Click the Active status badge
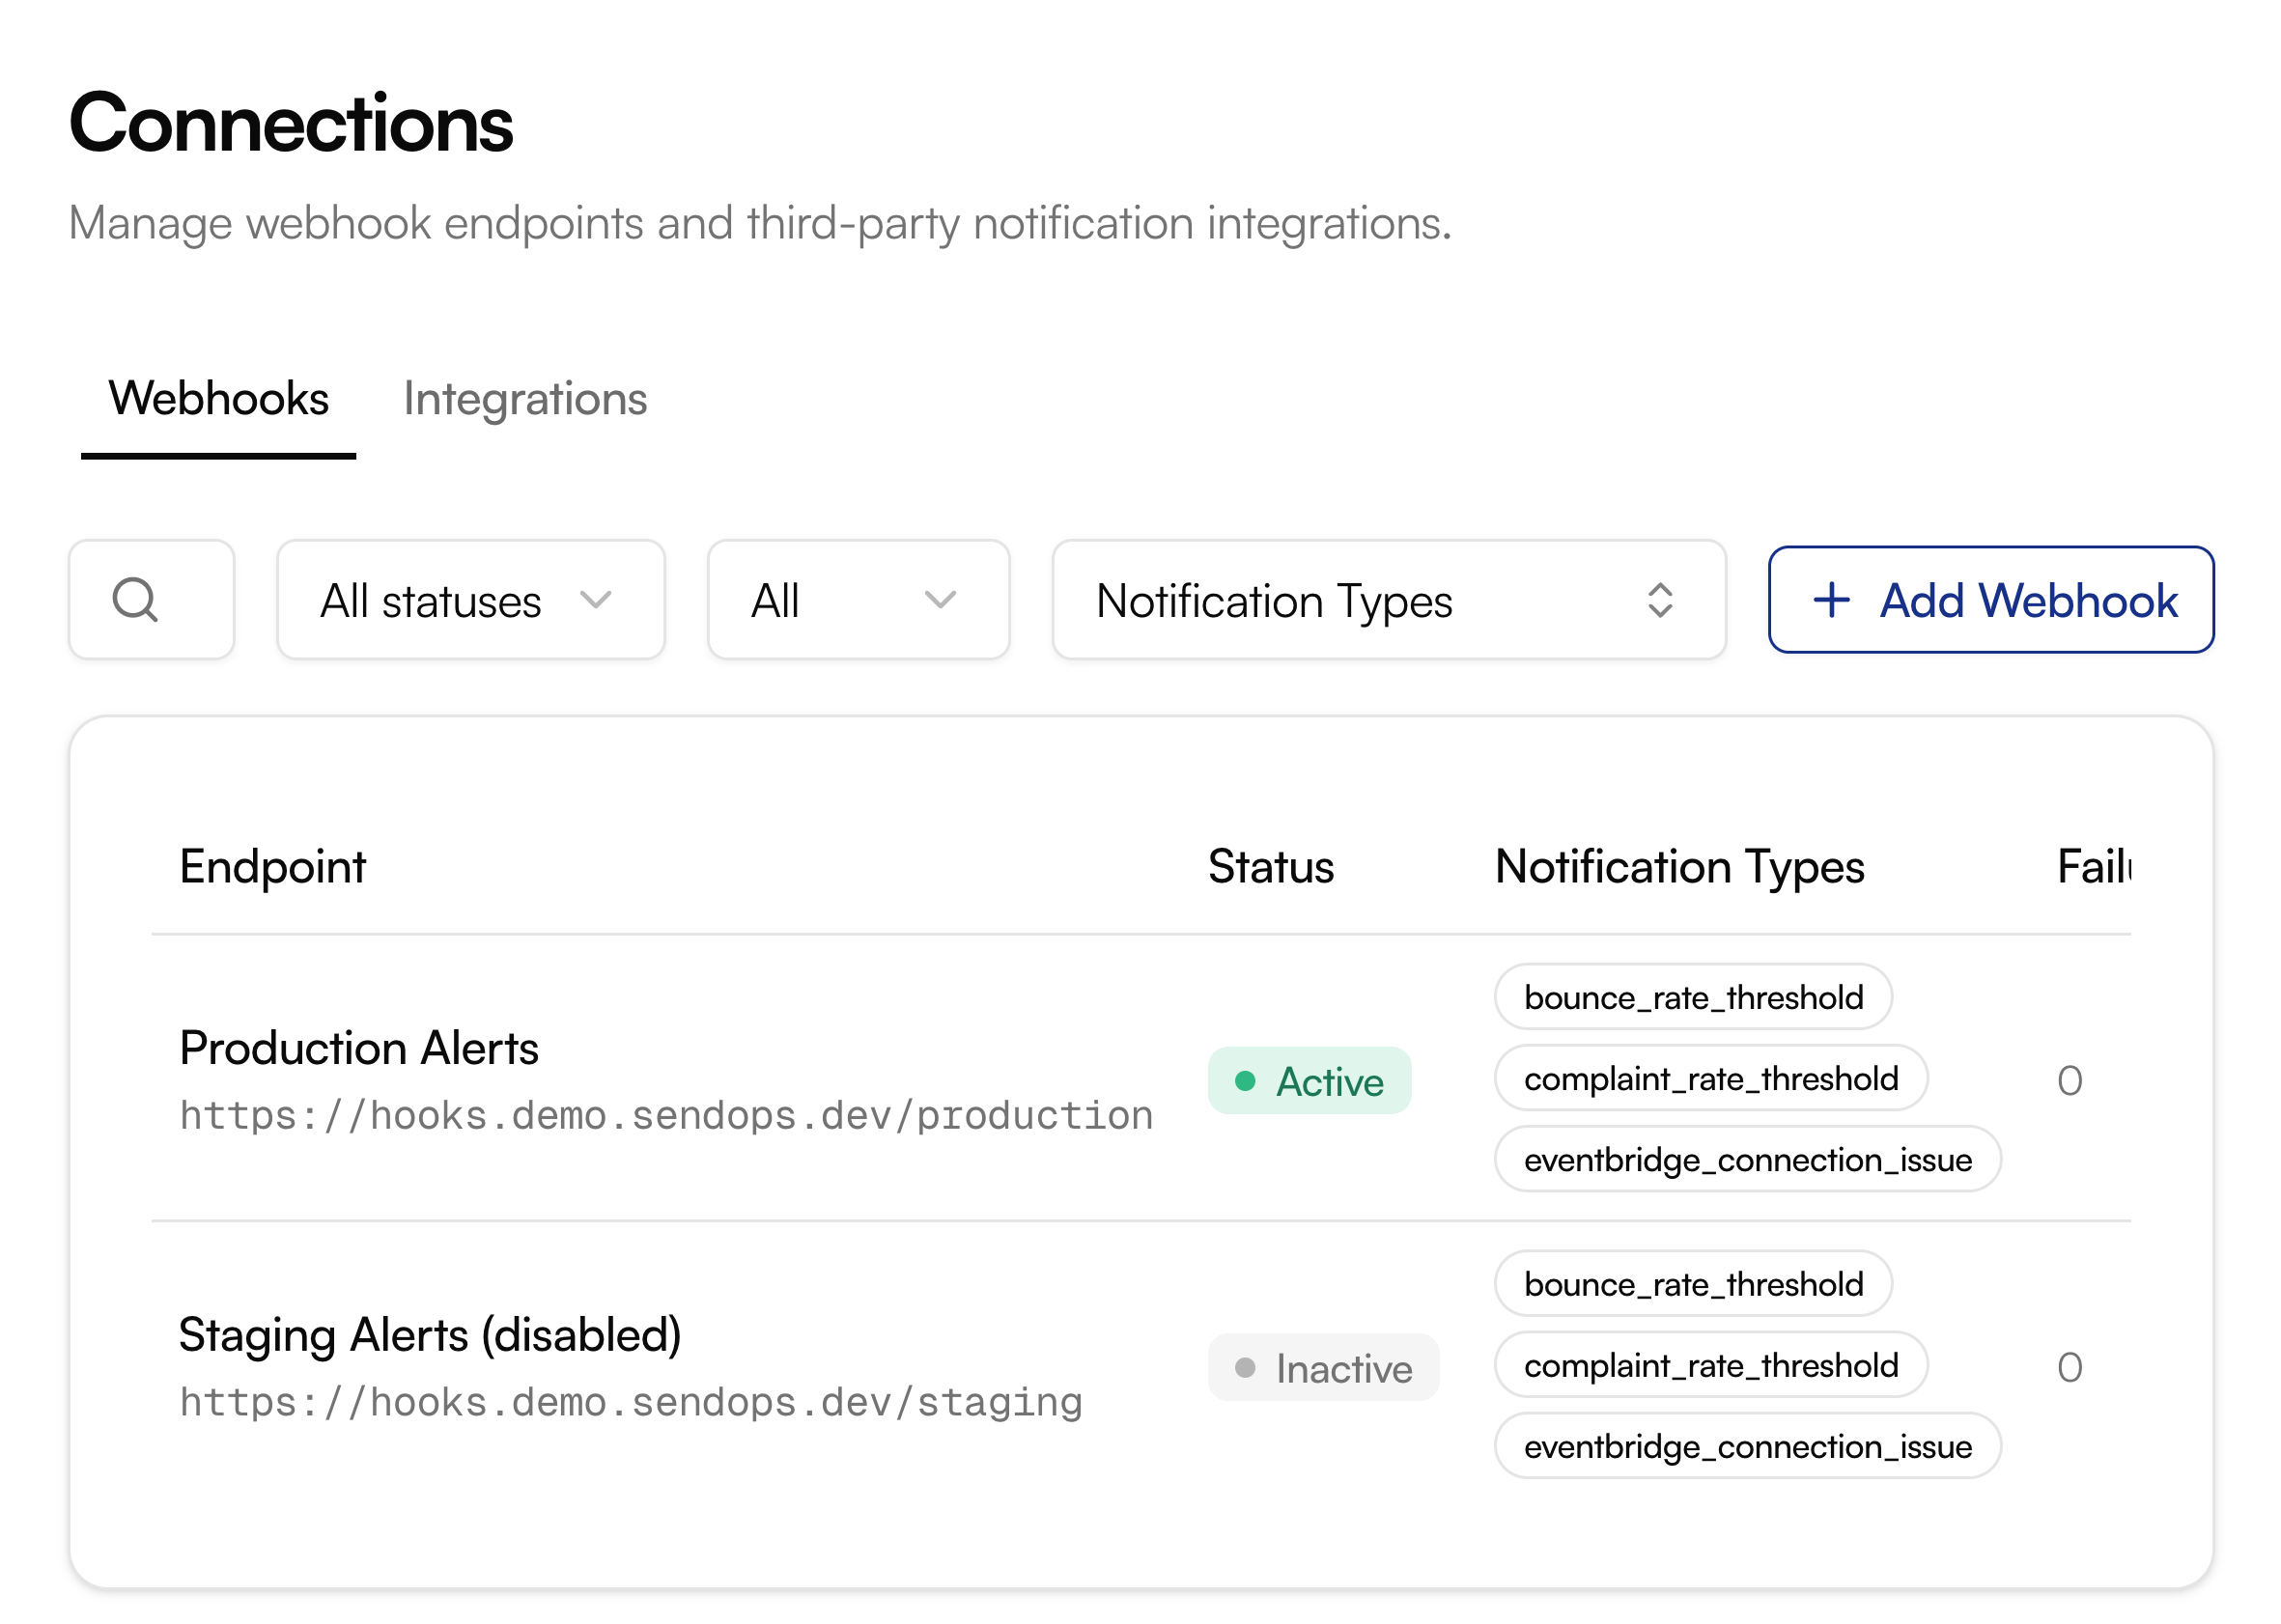Image resolution: width=2281 pixels, height=1624 pixels. pos(1310,1082)
